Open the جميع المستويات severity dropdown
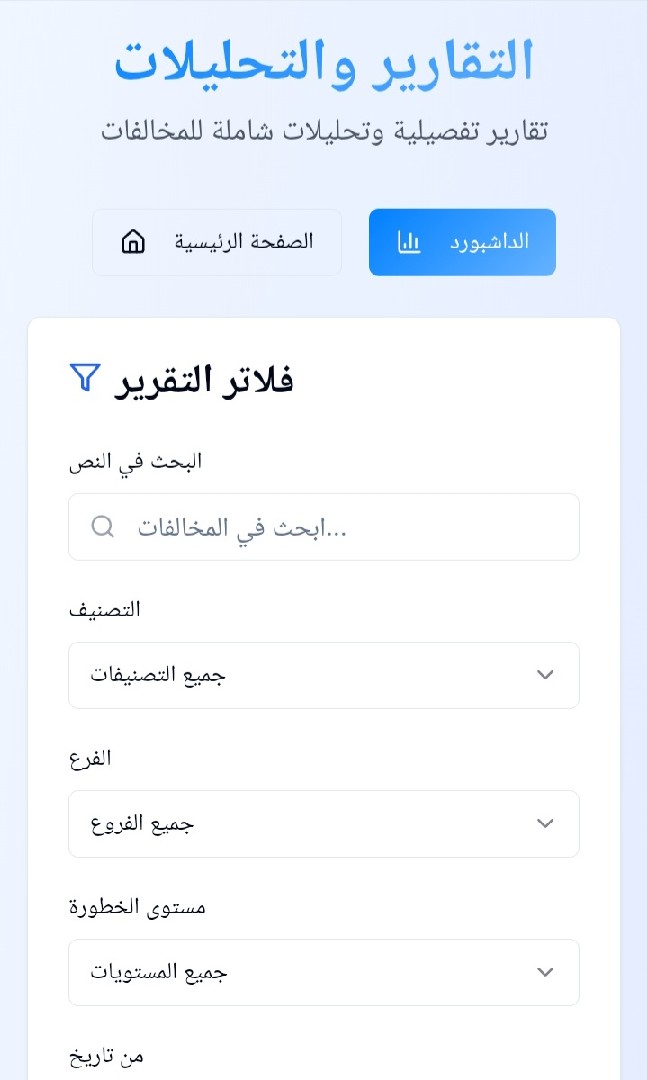 324,971
